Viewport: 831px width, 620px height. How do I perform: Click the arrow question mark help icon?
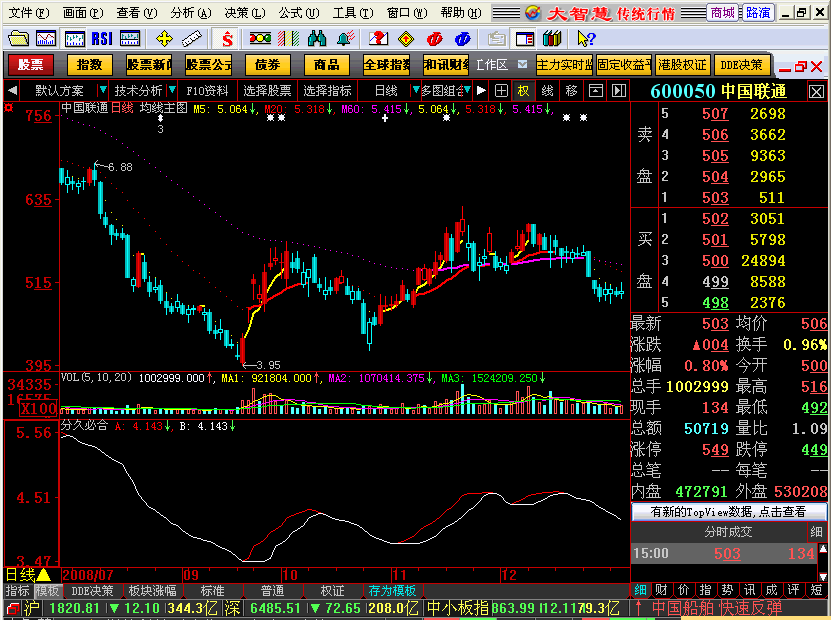click(x=586, y=39)
